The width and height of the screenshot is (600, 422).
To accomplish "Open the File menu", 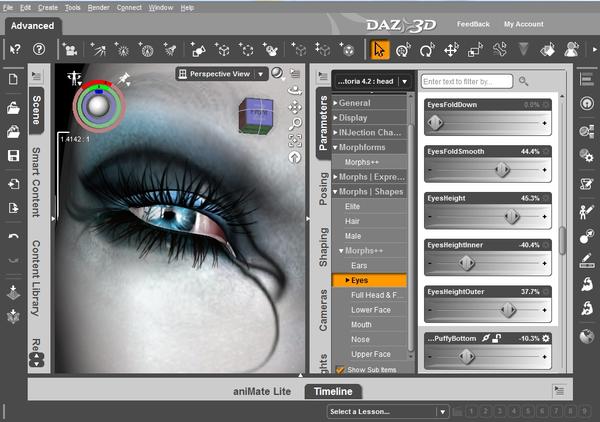I will (8, 8).
